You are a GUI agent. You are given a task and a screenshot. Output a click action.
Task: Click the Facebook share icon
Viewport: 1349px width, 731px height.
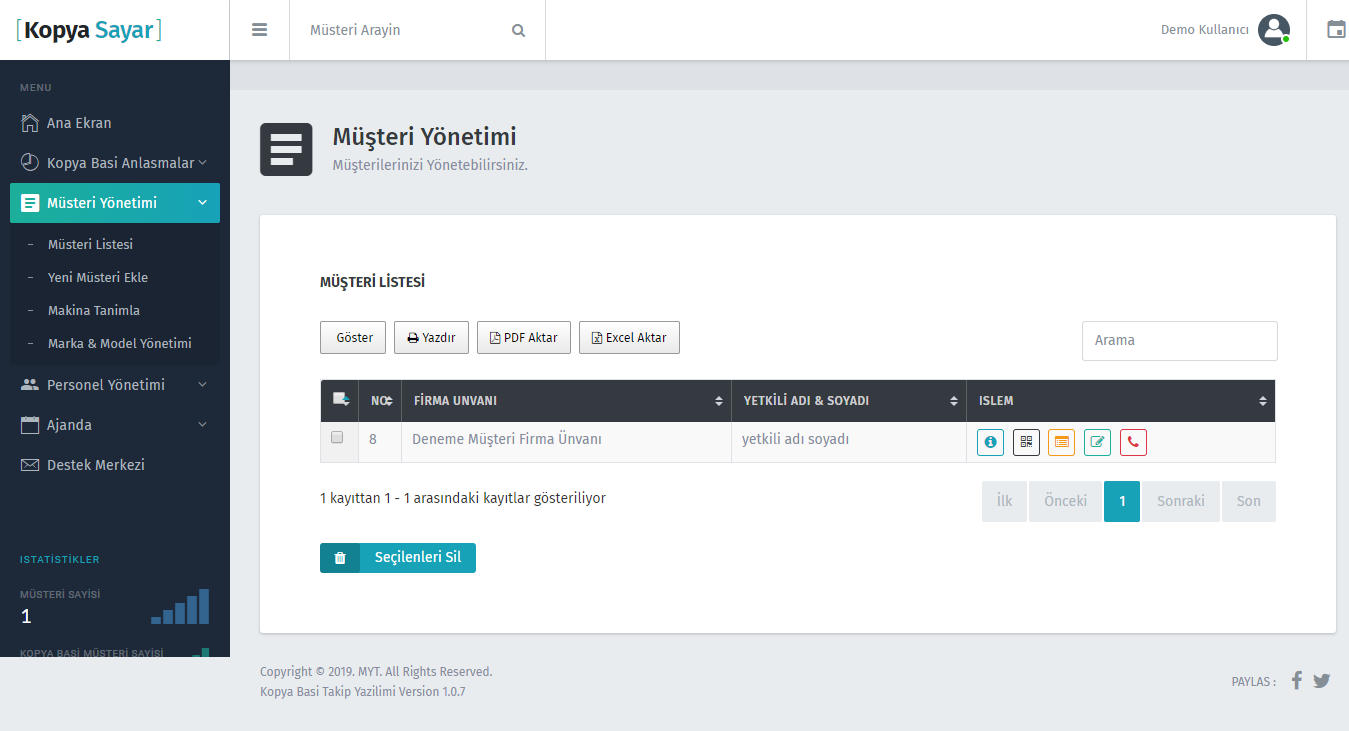1296,681
